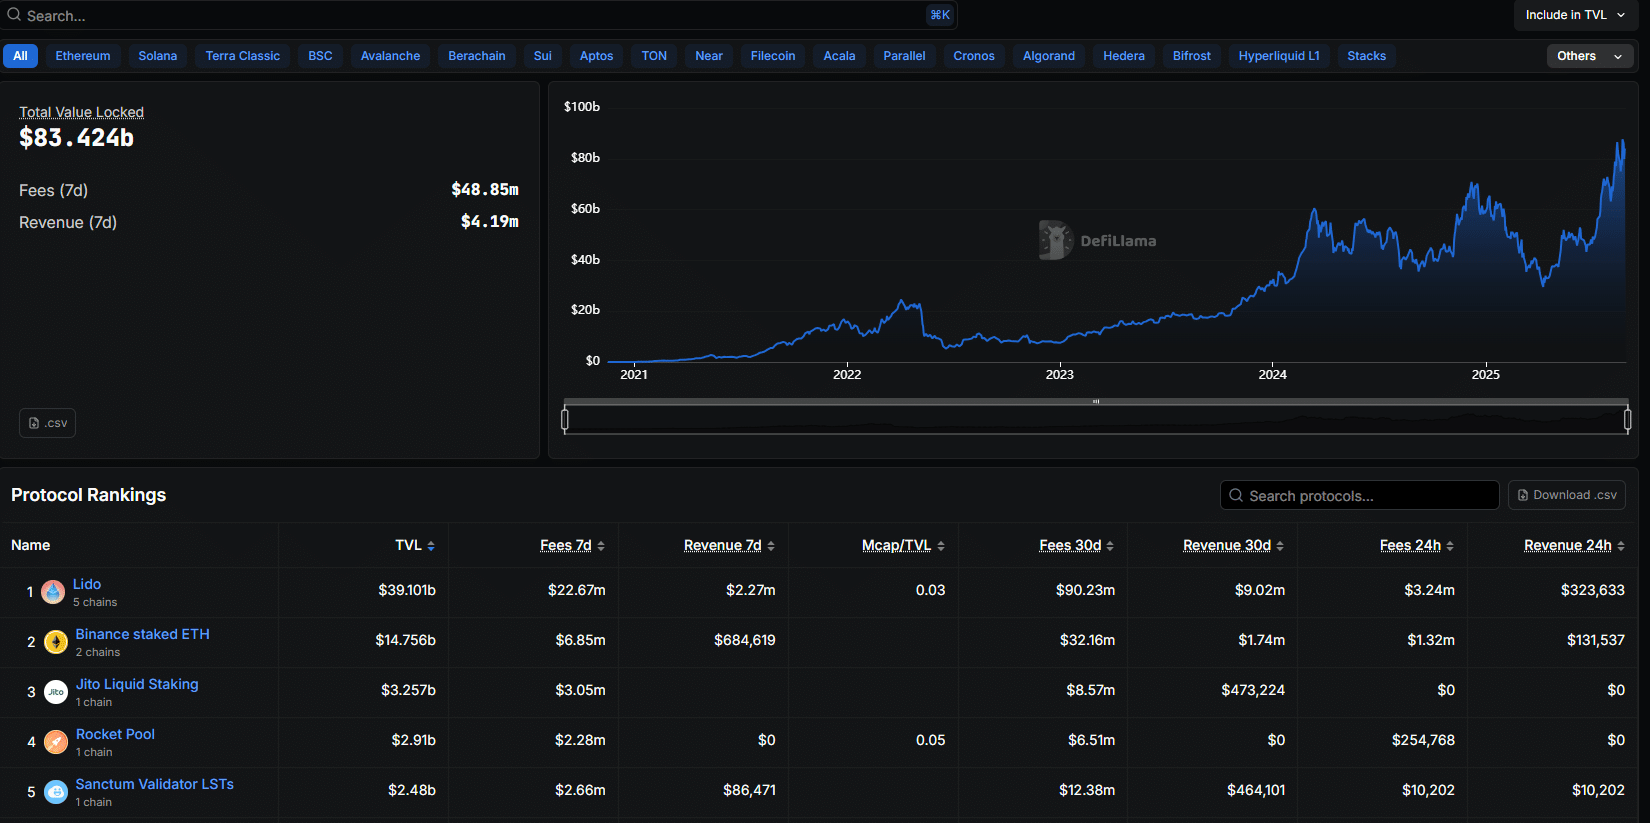Click the Jito Liquid Staking logo icon
1650x823 pixels.
click(56, 692)
